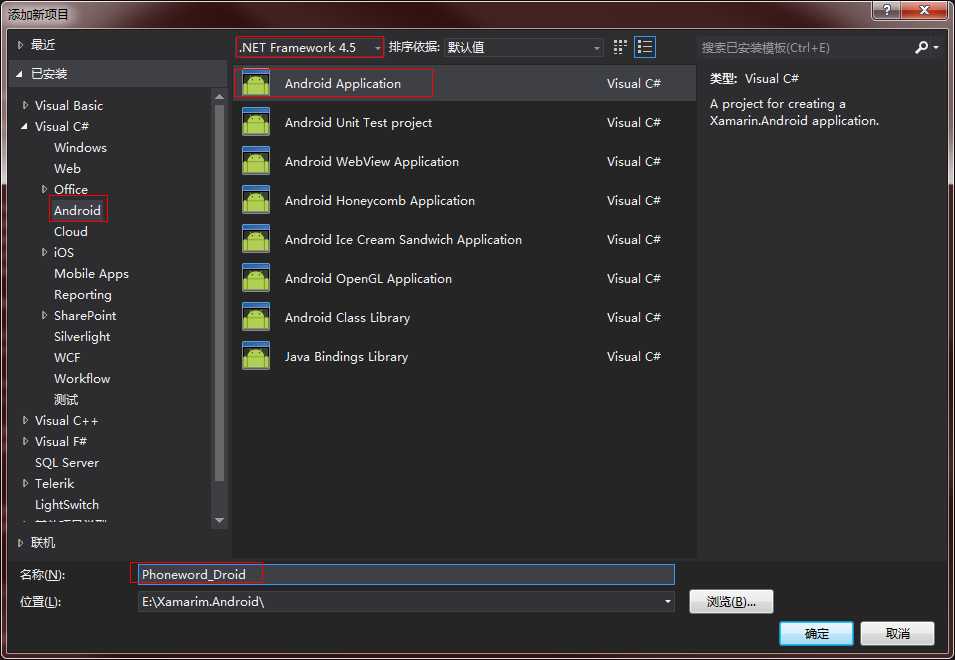The image size is (955, 660).
Task: Expand the Visual Basic node
Action: pos(25,105)
